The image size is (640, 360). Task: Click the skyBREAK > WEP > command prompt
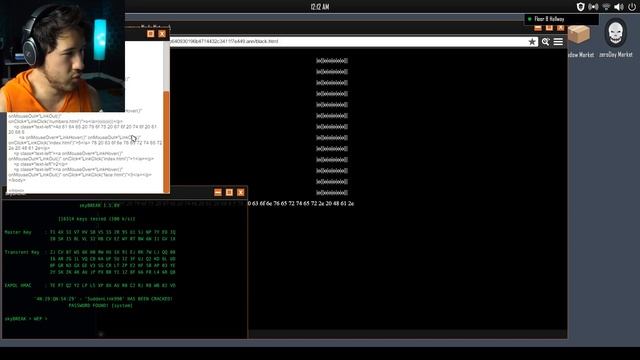(26, 319)
